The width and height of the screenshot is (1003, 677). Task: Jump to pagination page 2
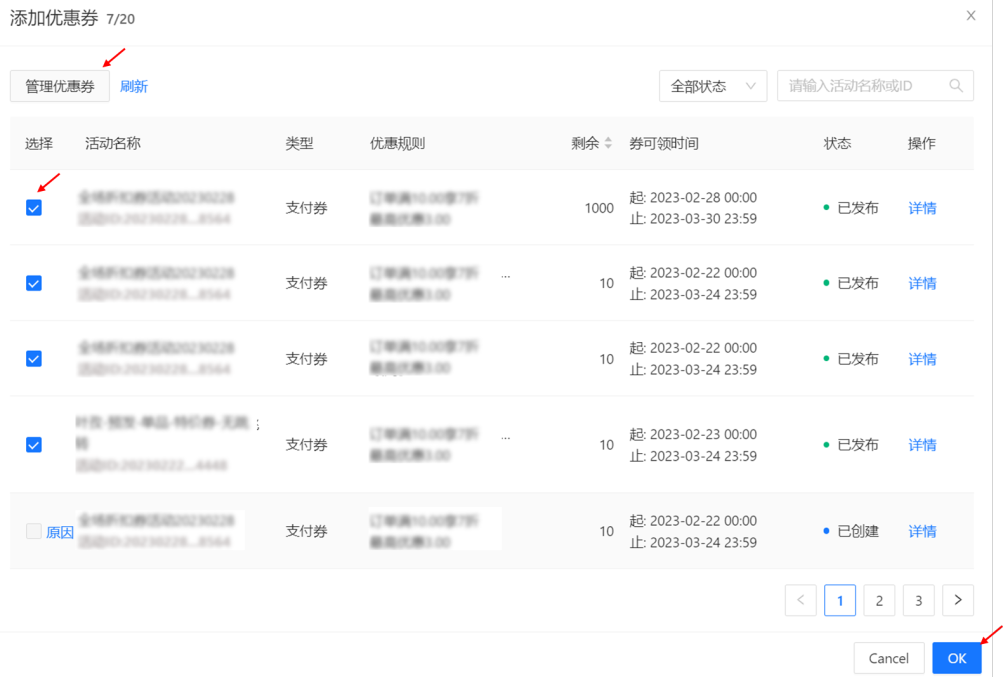point(879,600)
